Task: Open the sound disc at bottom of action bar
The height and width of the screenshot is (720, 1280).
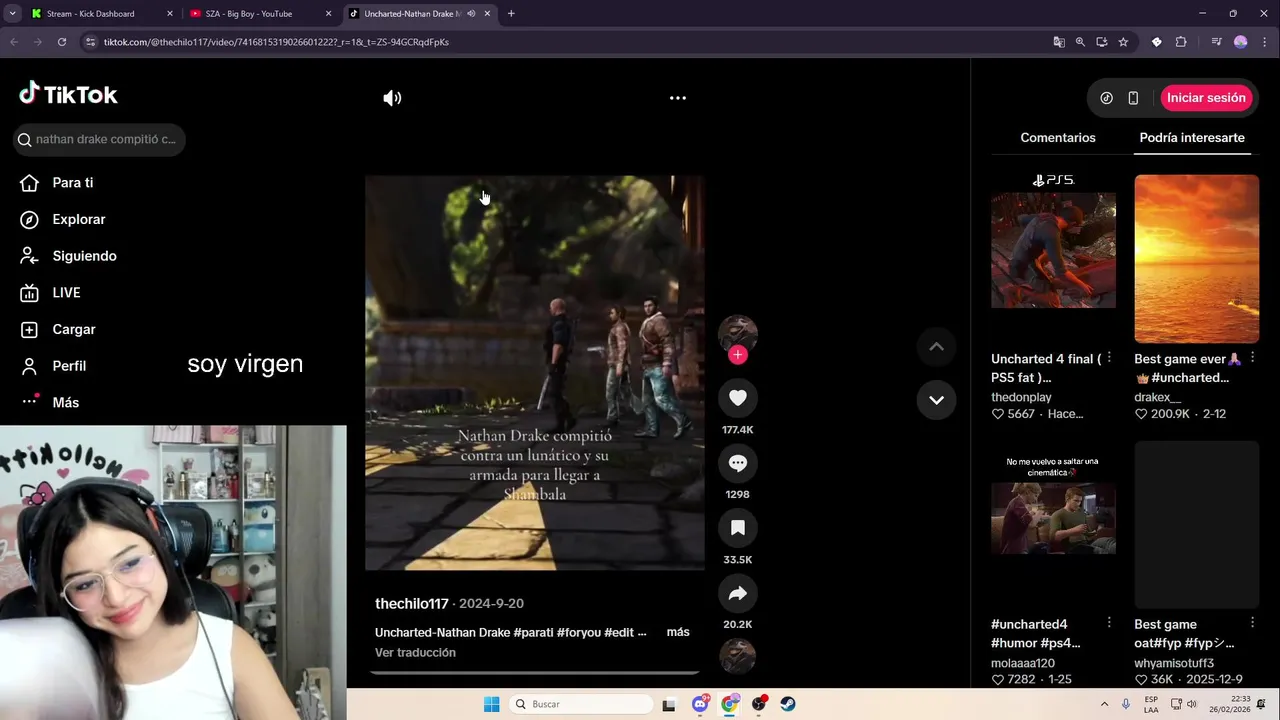Action: click(x=738, y=657)
